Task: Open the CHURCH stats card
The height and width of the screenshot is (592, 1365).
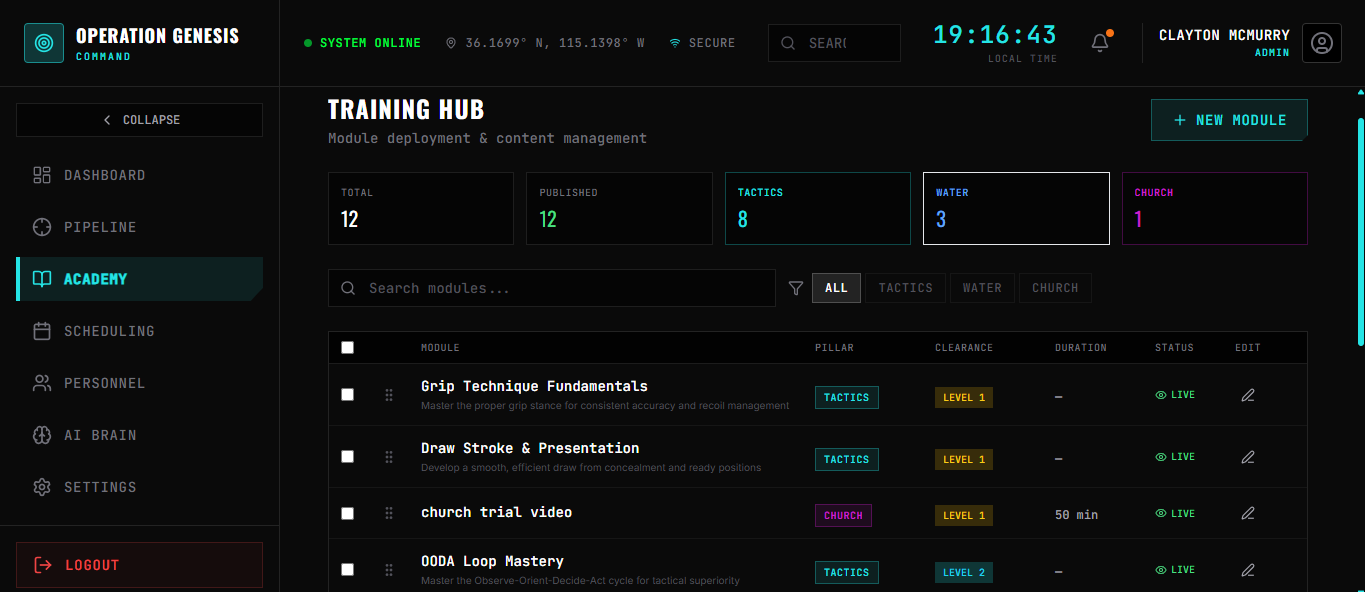Action: click(x=1214, y=208)
